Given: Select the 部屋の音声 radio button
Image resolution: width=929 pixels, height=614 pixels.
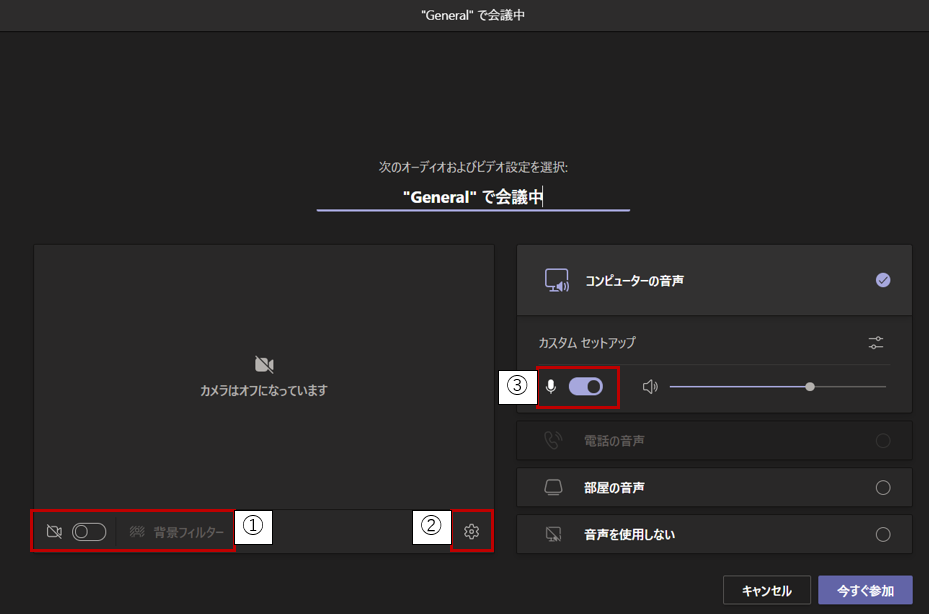Looking at the screenshot, I should pos(882,488).
